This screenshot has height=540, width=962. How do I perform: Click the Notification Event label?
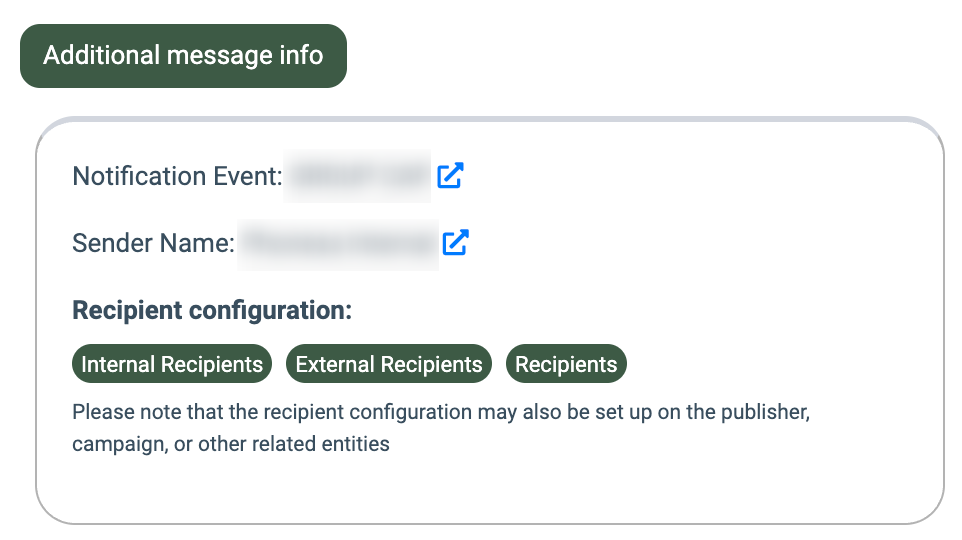click(x=178, y=176)
